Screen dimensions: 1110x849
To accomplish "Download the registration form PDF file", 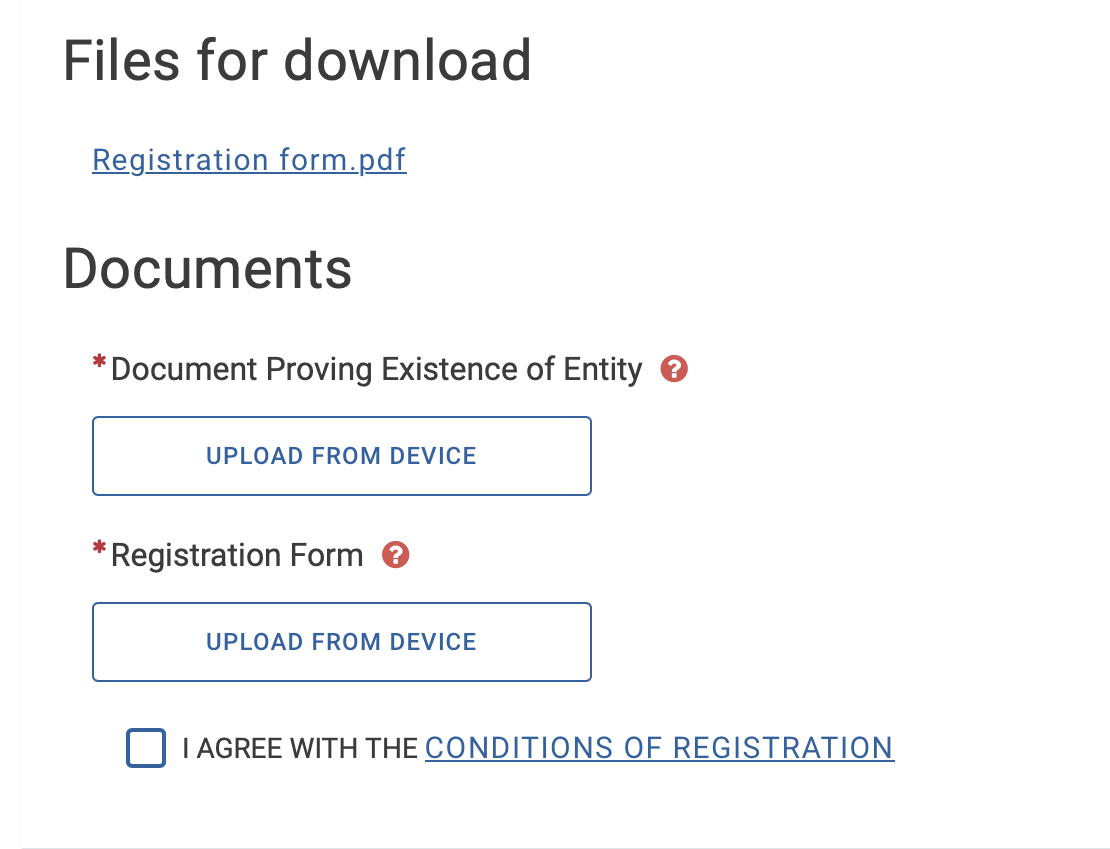I will tap(249, 160).
